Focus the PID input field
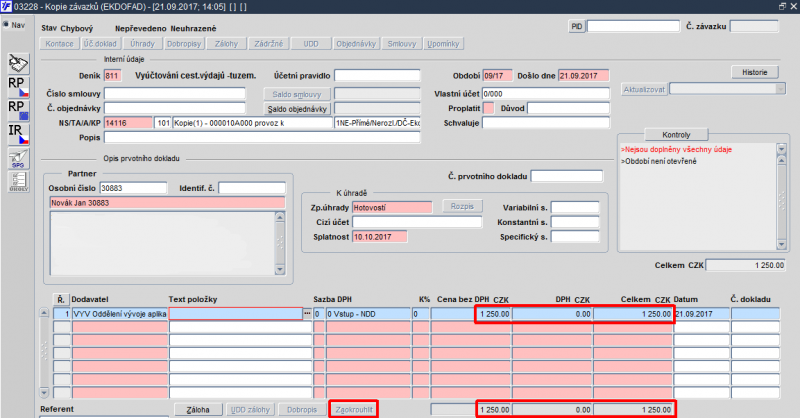The width and height of the screenshot is (800, 418). point(633,26)
